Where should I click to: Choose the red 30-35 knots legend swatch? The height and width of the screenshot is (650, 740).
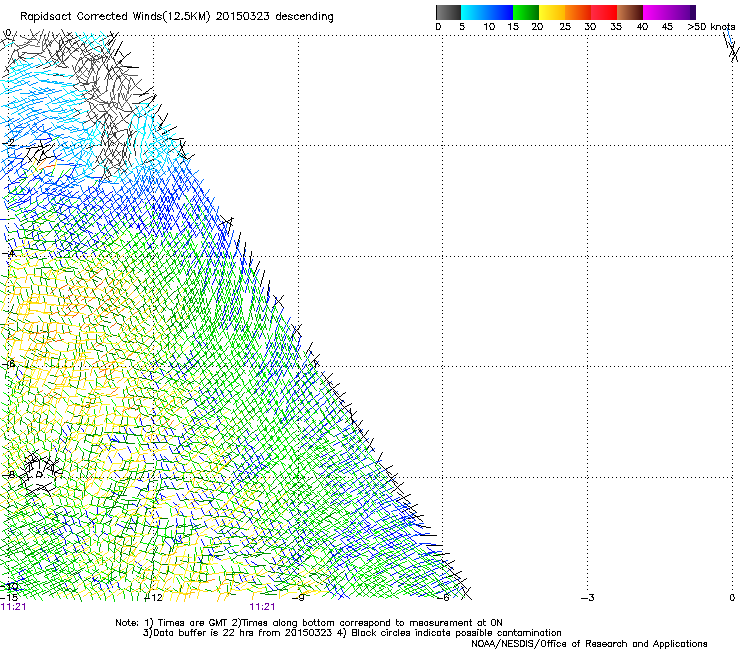604,12
